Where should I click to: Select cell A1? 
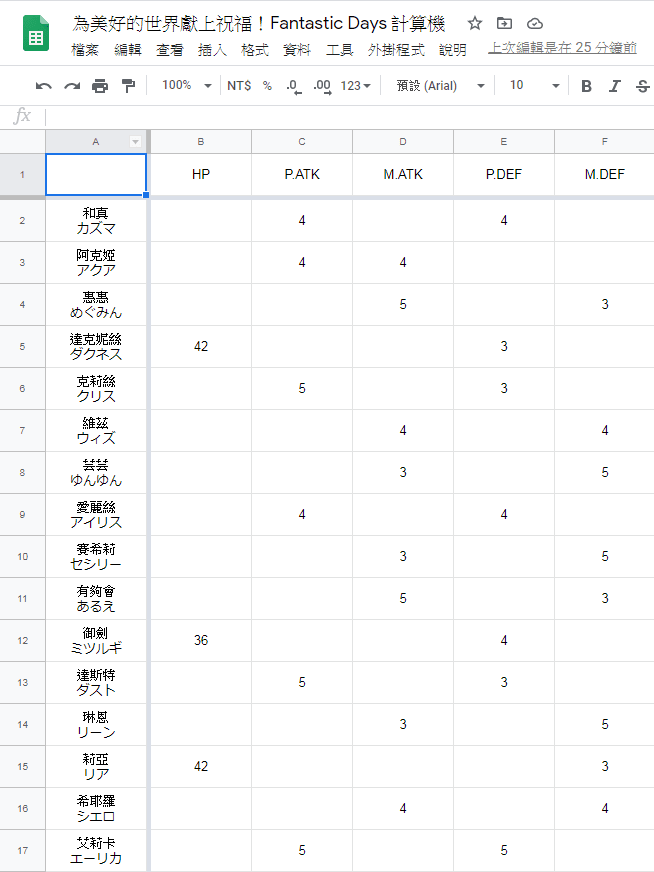pyautogui.click(x=96, y=175)
